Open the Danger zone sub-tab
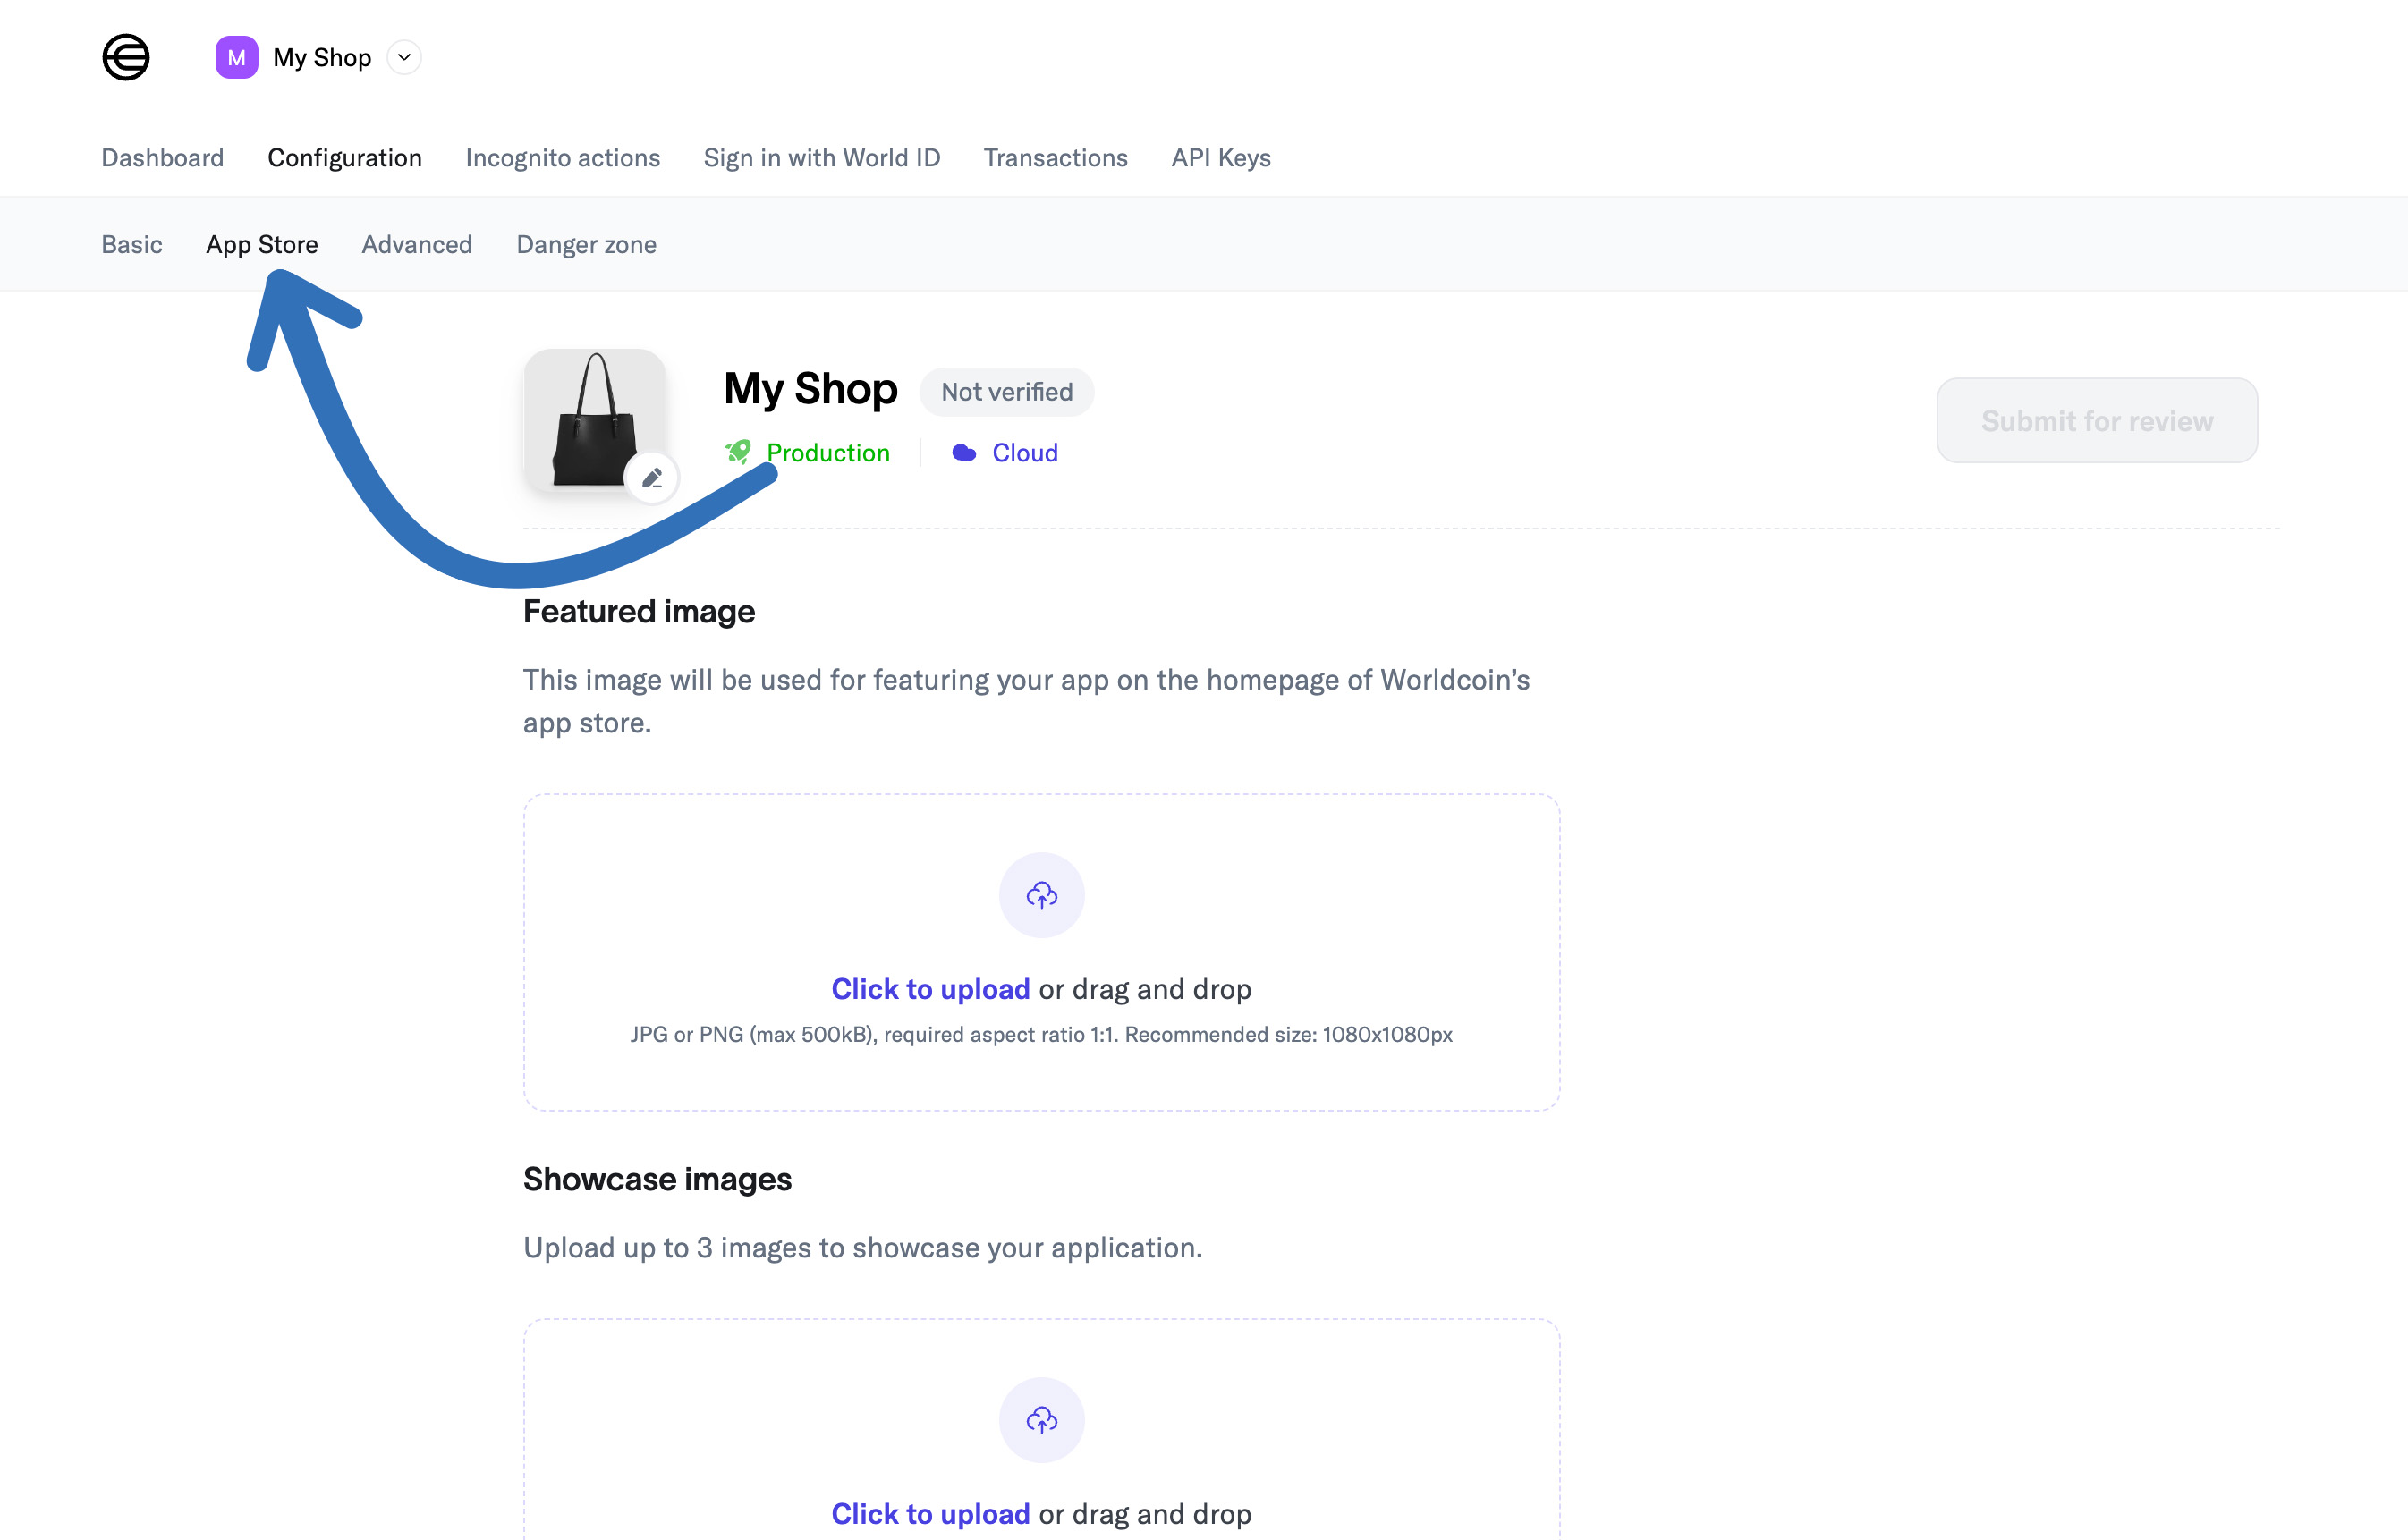2408x1540 pixels. point(587,244)
